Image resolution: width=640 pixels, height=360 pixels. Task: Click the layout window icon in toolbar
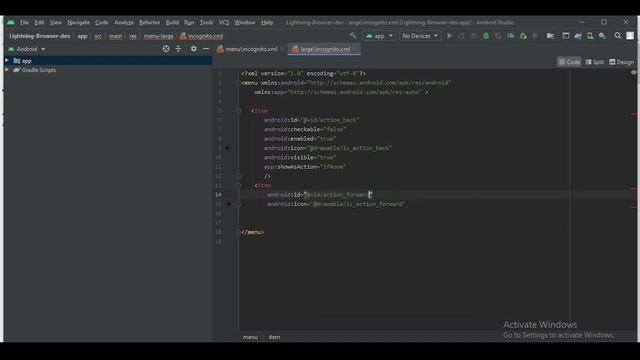(x=565, y=36)
